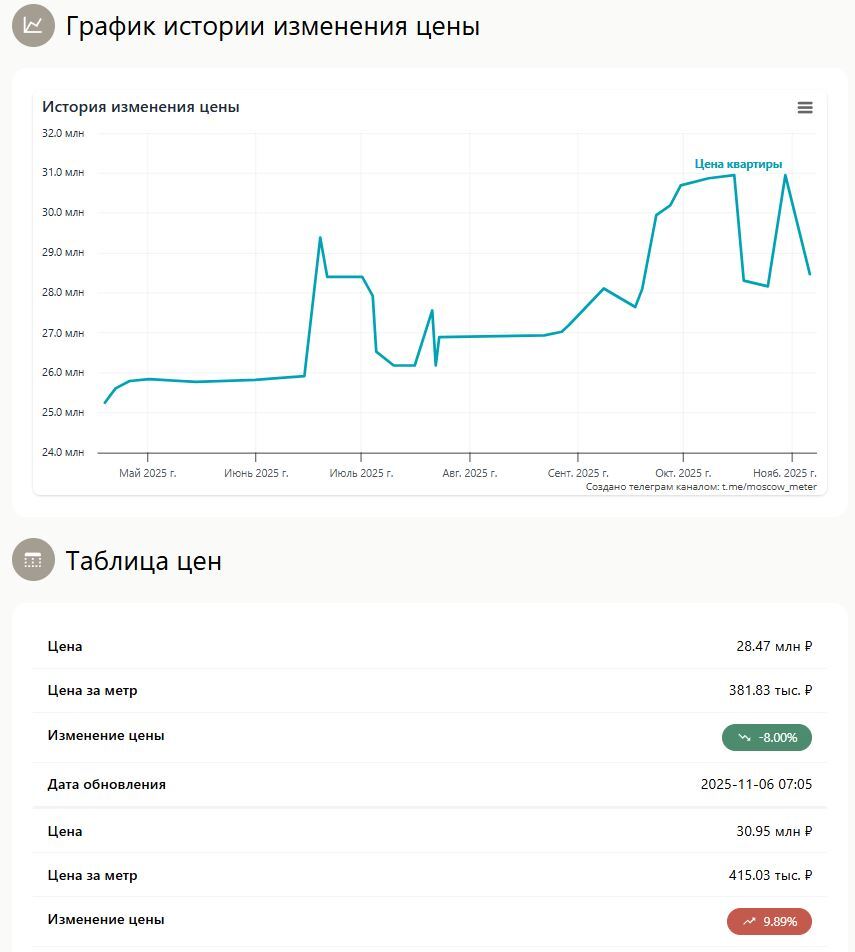Click the 381.83 тыс. ₽ per-meter value

(770, 690)
